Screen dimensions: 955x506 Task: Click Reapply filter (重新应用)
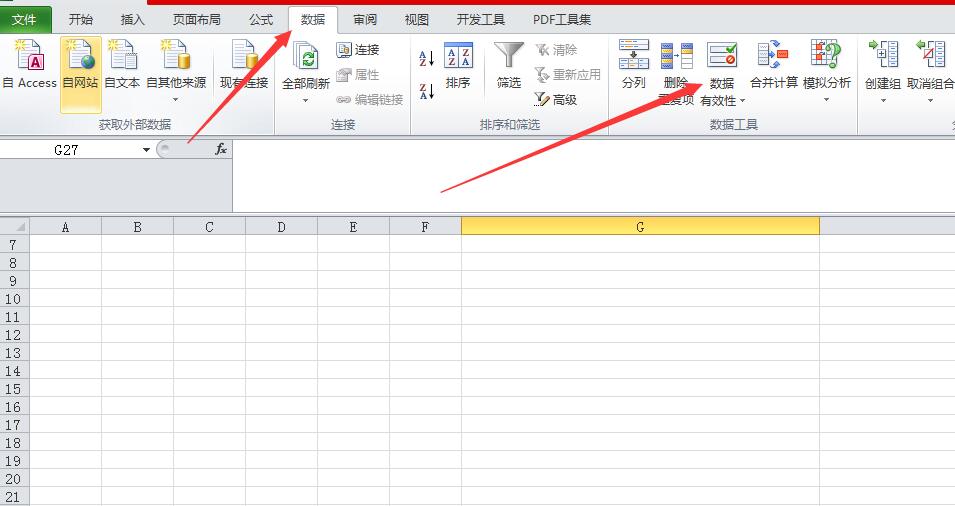[x=568, y=74]
